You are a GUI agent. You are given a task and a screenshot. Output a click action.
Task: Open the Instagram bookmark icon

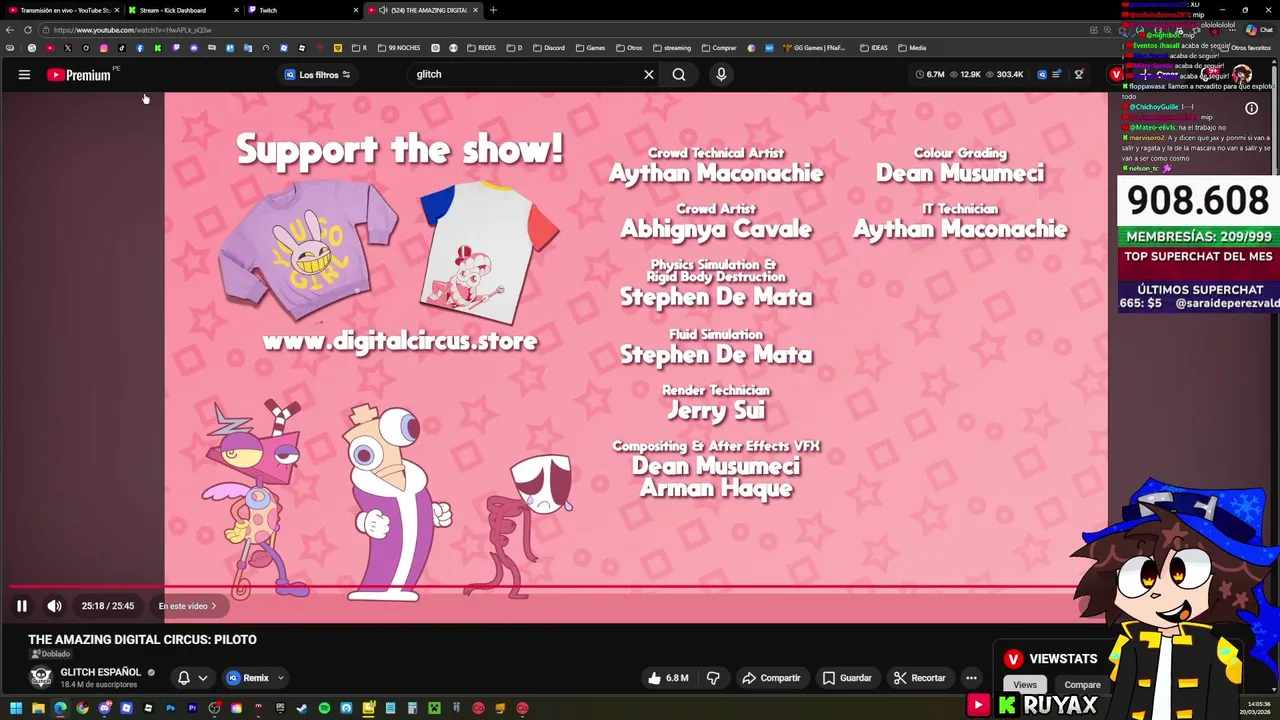[x=103, y=48]
